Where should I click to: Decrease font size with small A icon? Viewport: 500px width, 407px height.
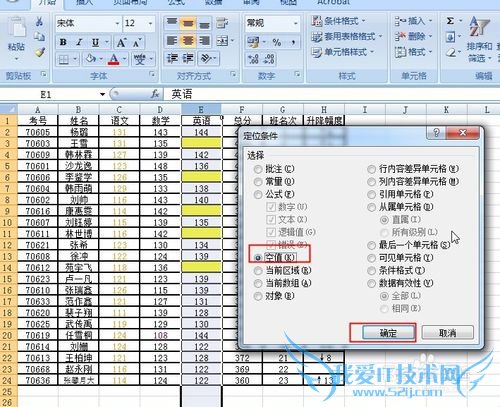click(x=137, y=43)
